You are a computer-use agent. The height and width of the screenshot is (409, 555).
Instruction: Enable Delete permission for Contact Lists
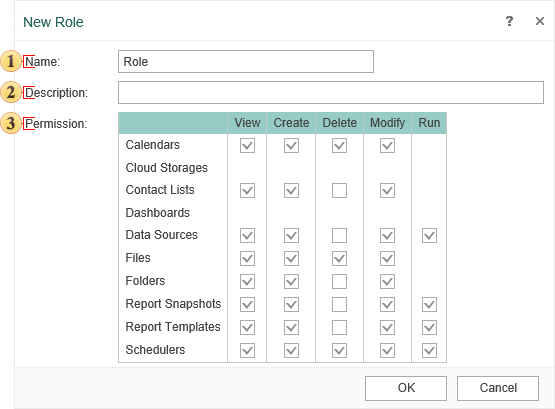(x=339, y=190)
